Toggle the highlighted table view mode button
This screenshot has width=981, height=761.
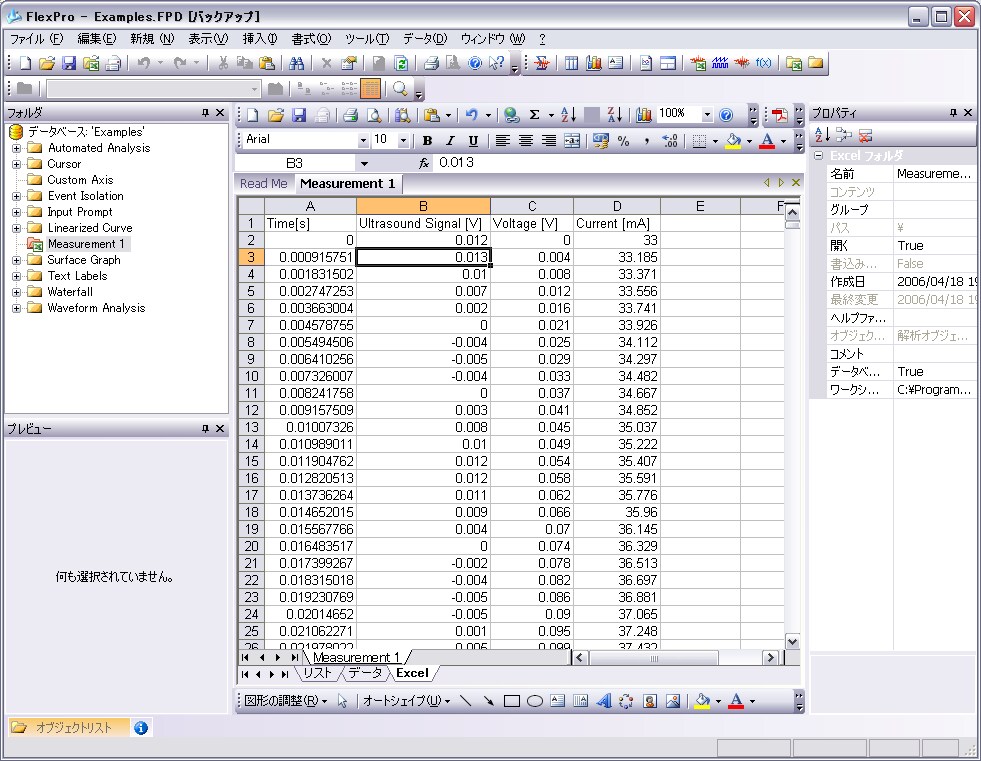370,89
